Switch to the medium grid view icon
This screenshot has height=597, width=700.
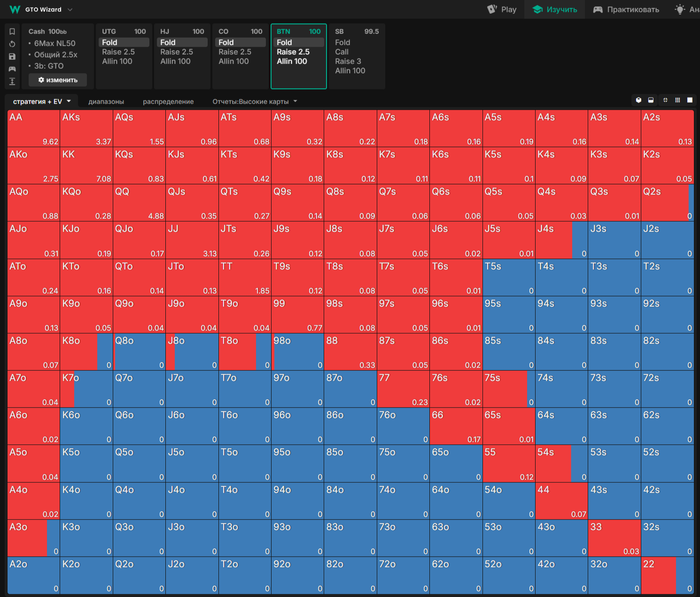pos(677,100)
